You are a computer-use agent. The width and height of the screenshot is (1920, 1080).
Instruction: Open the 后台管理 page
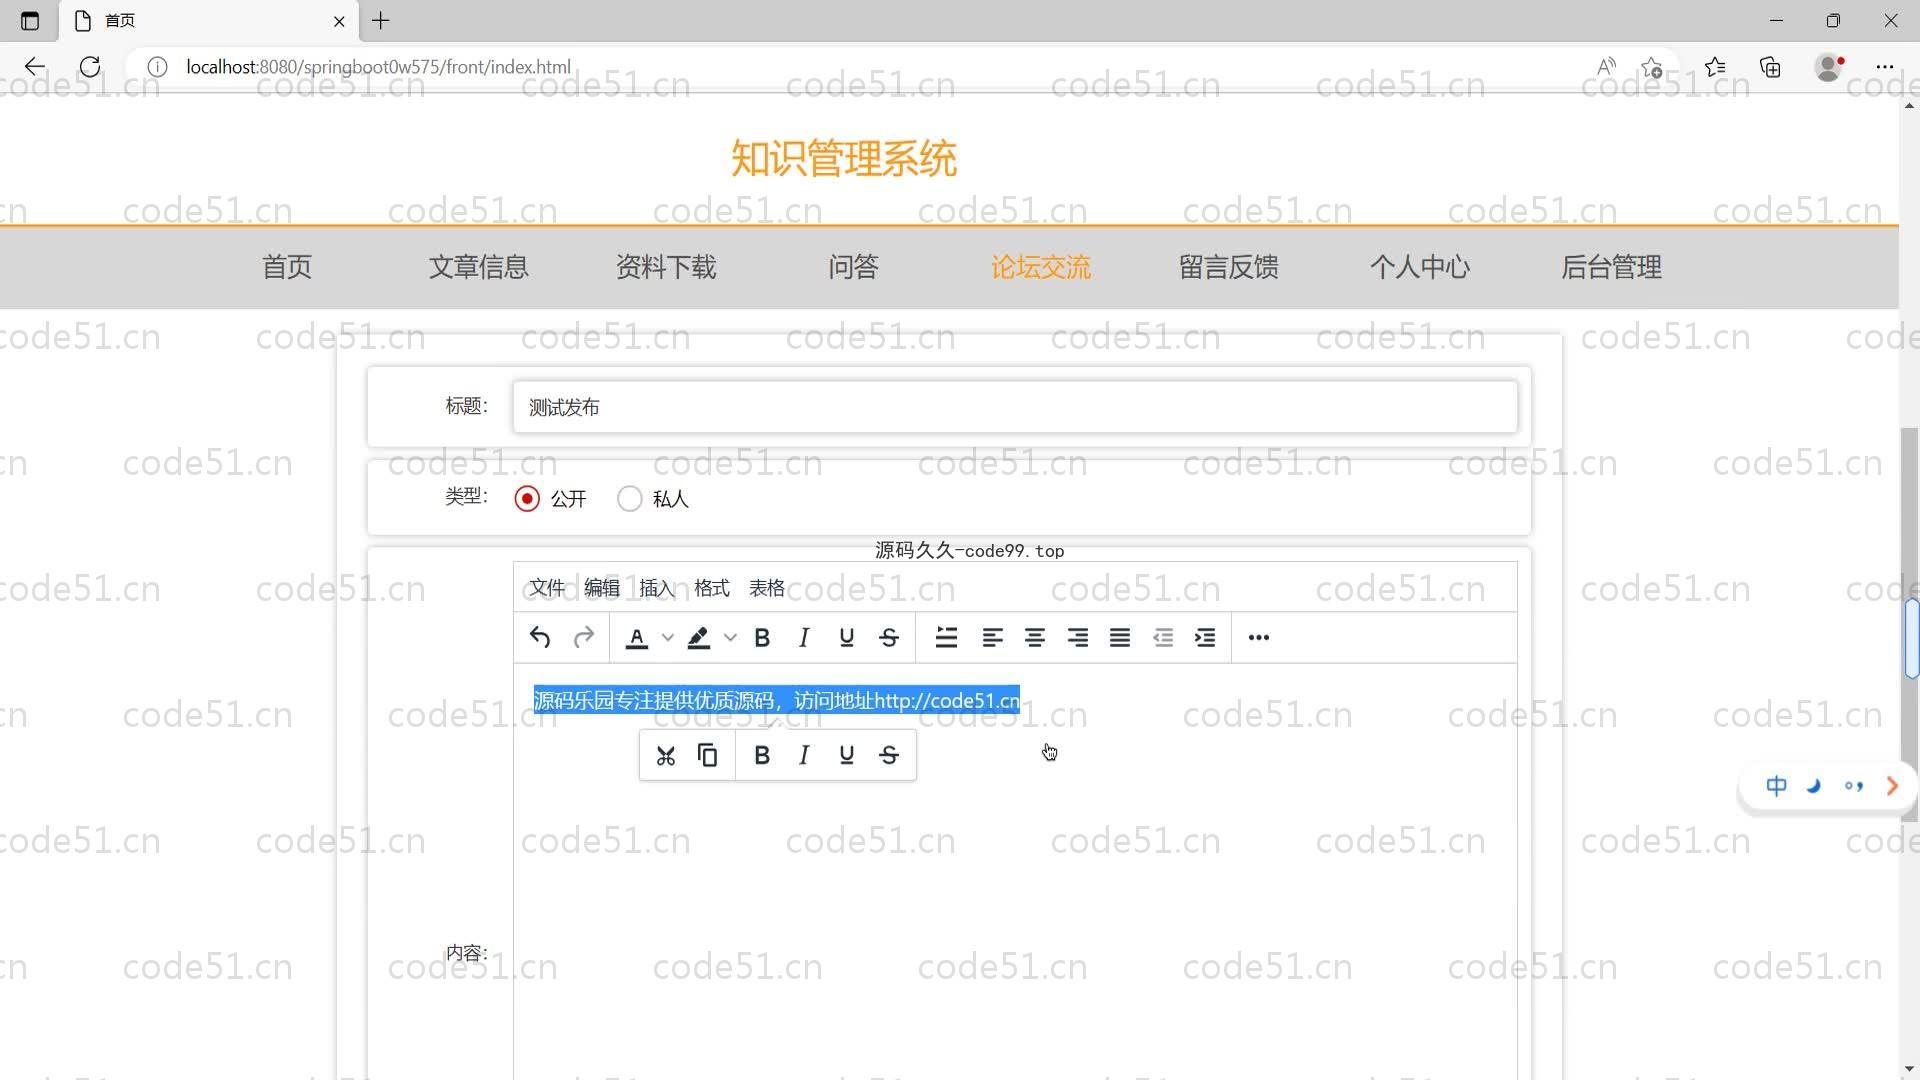[1612, 267]
